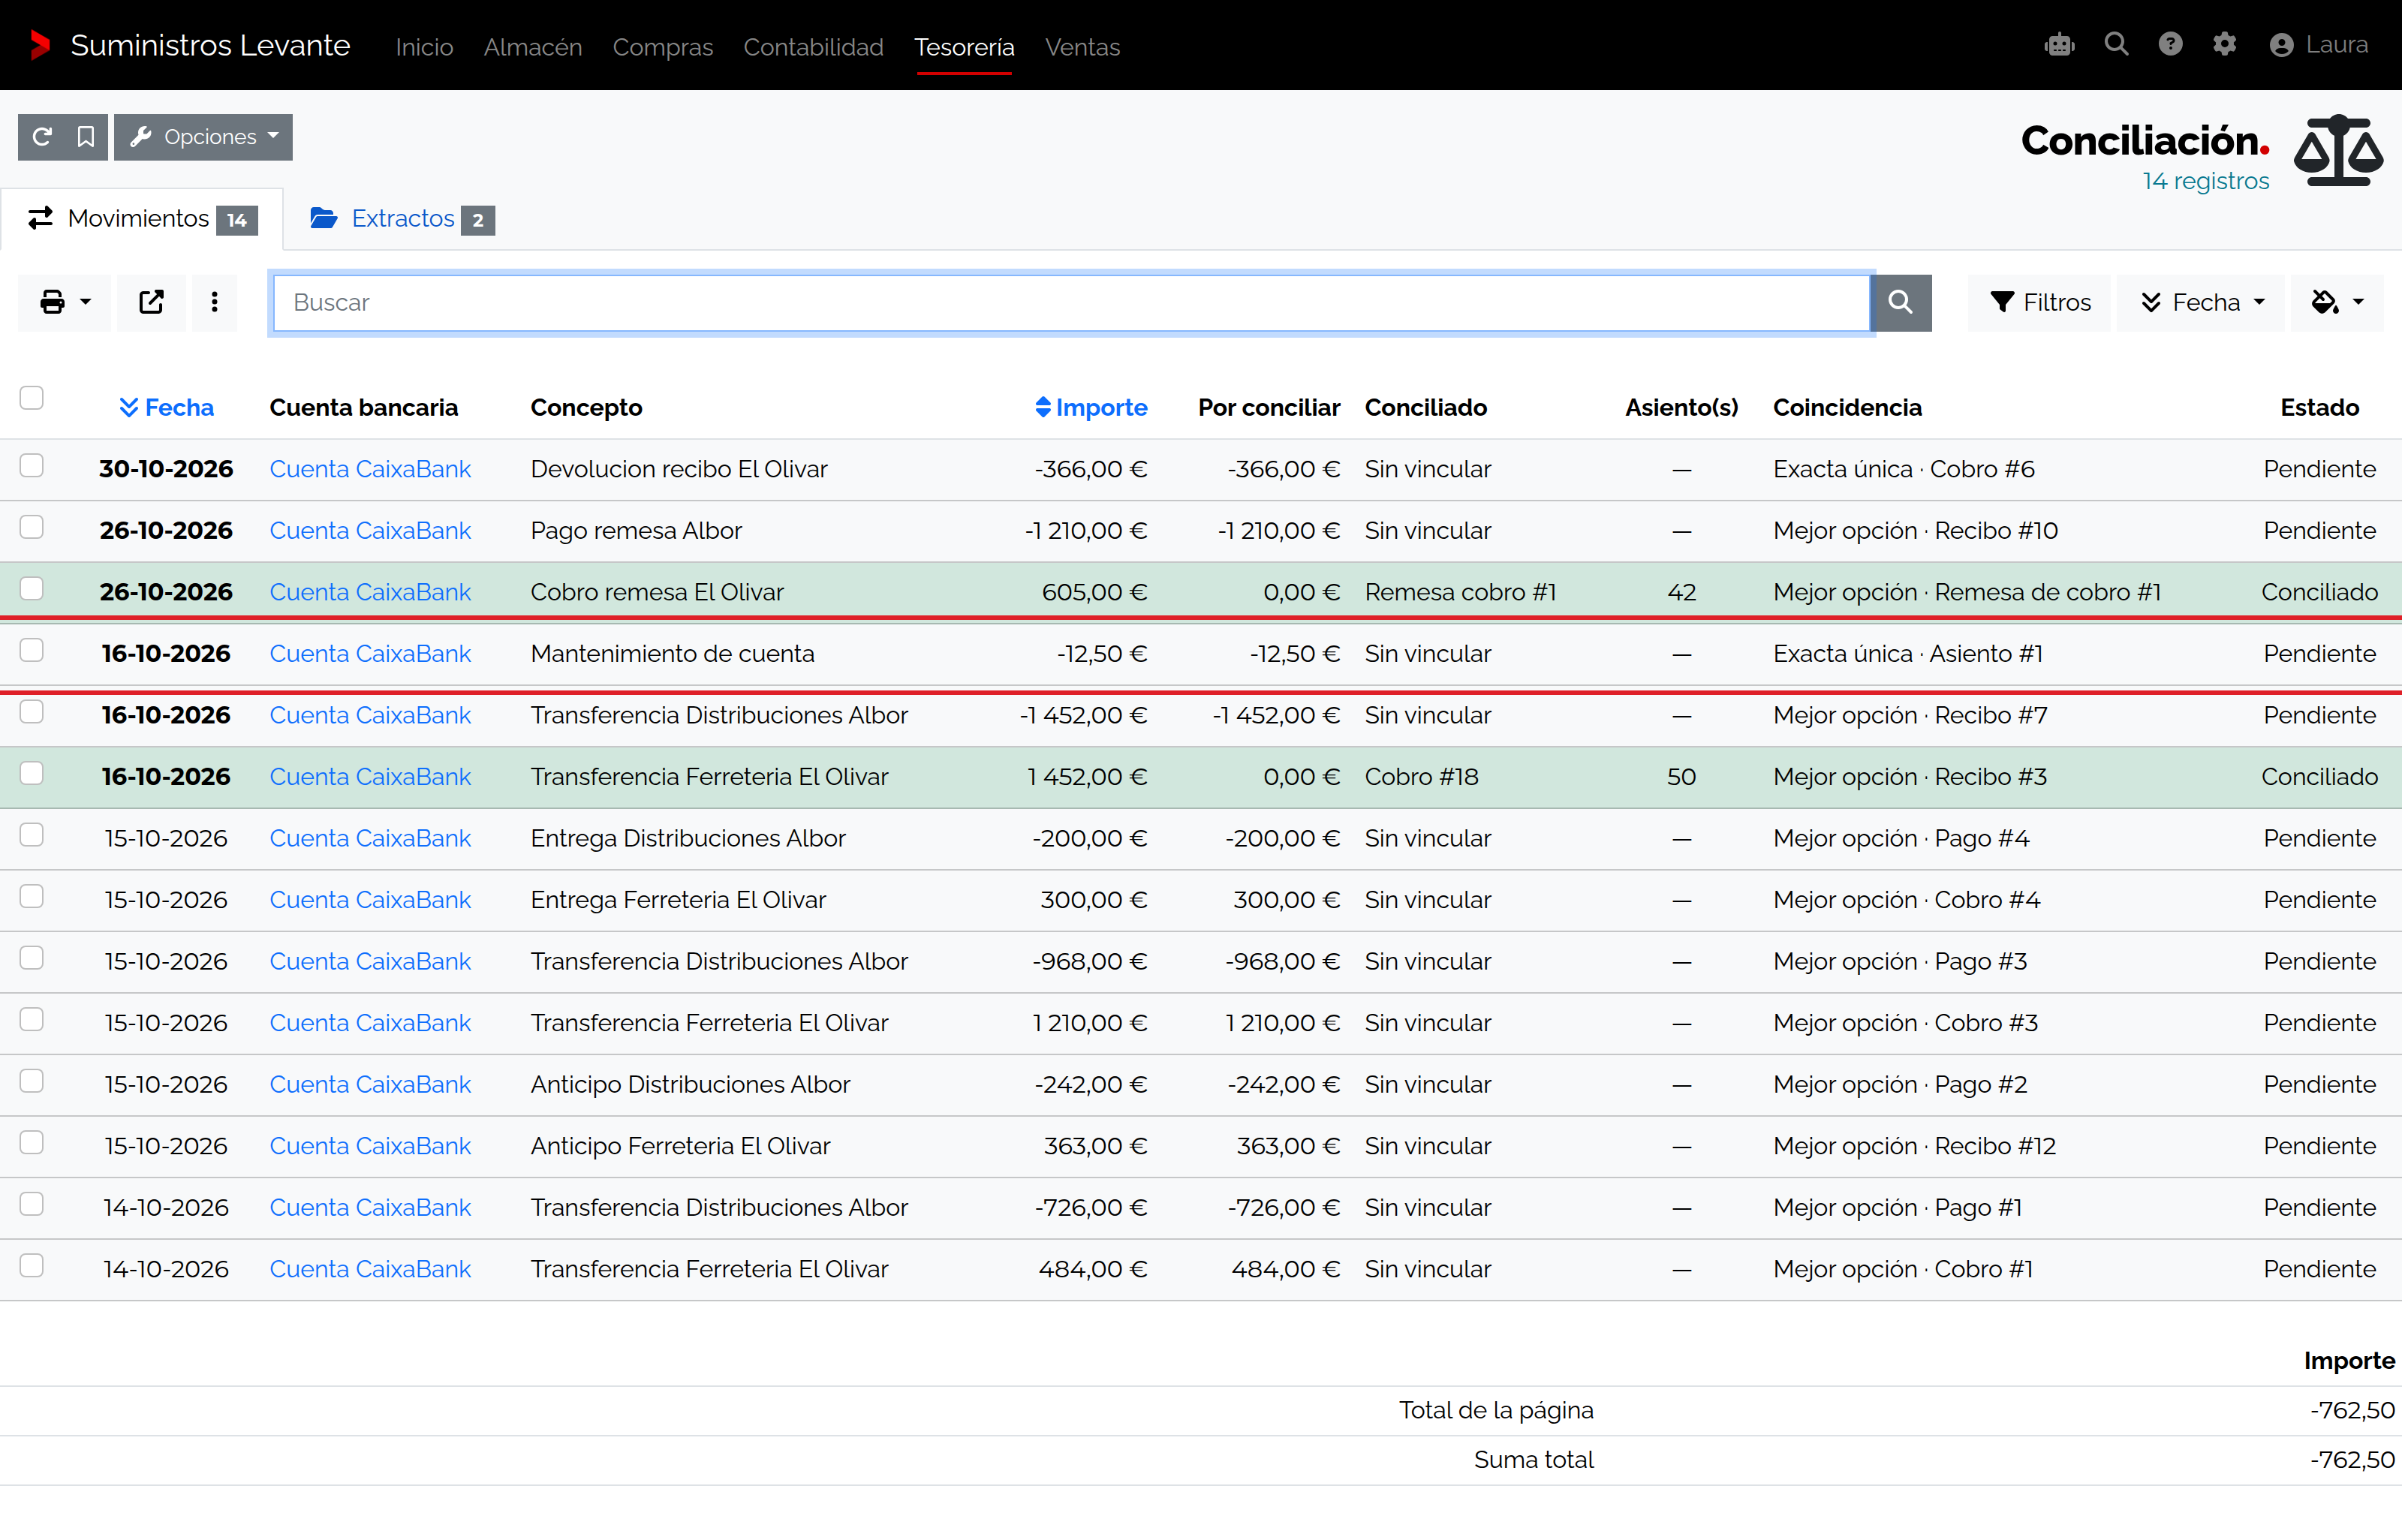Open the printer dropdown button

point(65,302)
